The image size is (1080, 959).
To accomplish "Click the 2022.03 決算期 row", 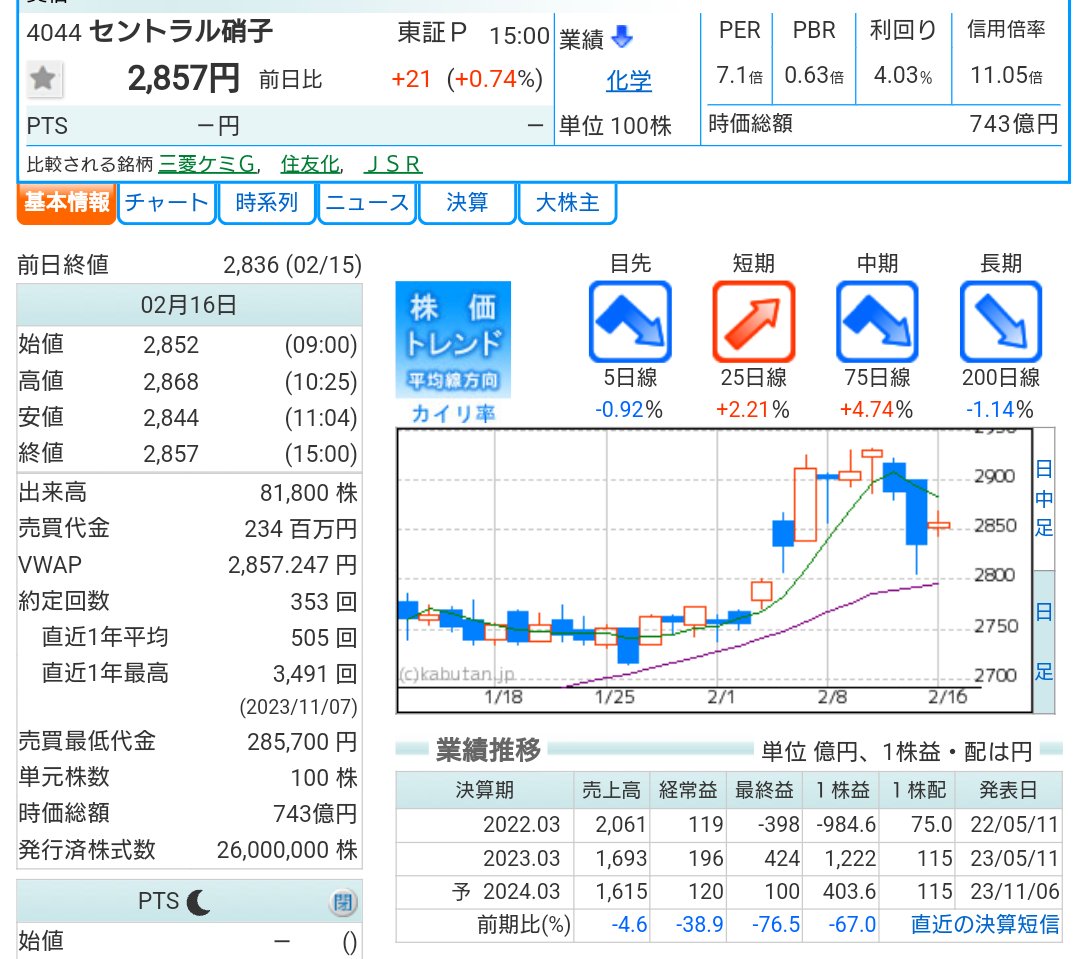I will 728,825.
